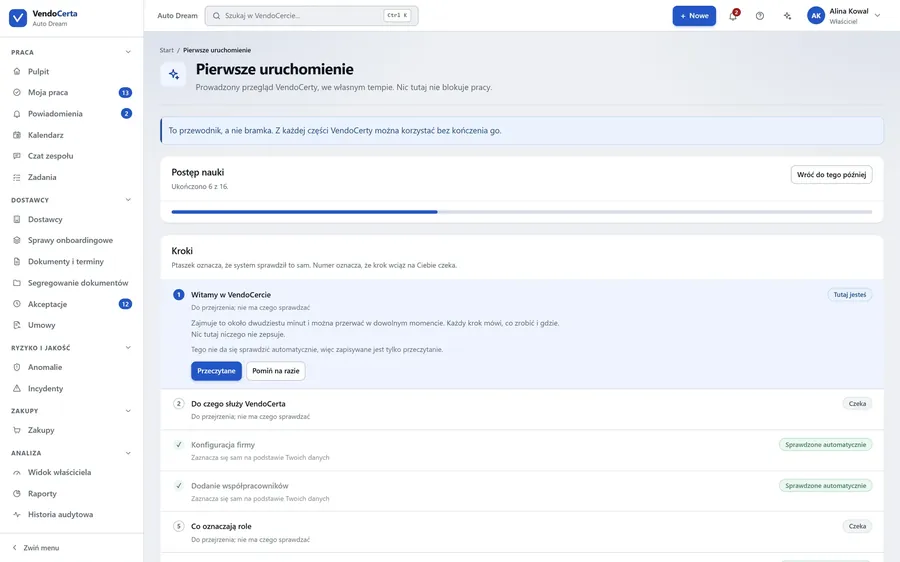This screenshot has width=900, height=562.
Task: Click the Akceptacje clock icon
Action: [x=17, y=304]
